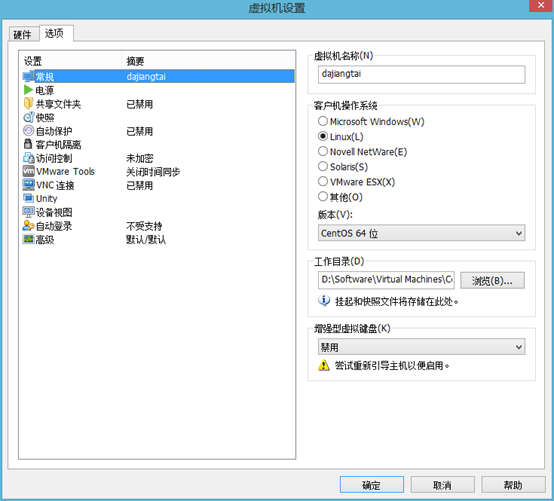
Task: Close the 虚拟机设置 dialog
Action: tap(541, 5)
